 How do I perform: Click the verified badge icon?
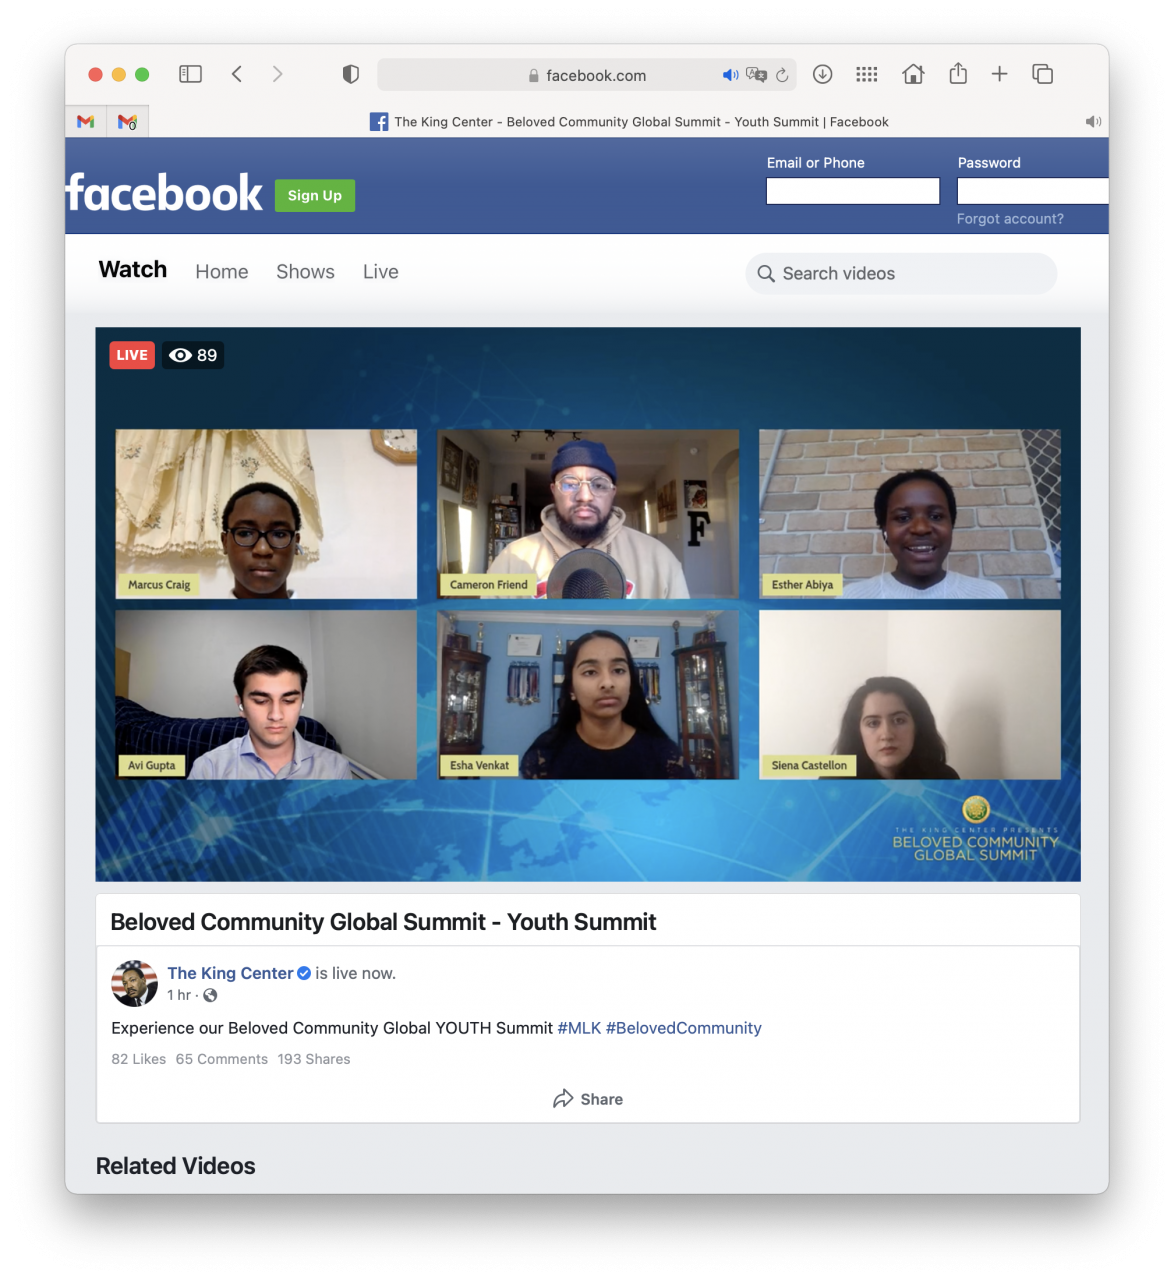point(304,973)
